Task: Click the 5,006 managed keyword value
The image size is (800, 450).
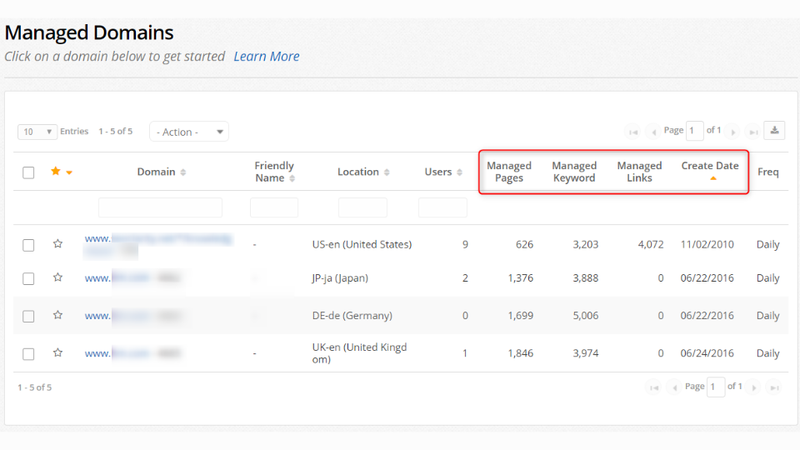Action: click(585, 315)
